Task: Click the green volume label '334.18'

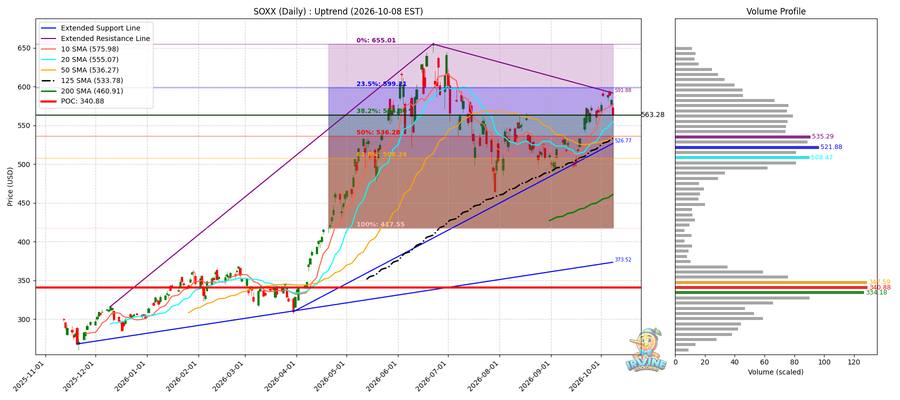Action: (x=874, y=293)
